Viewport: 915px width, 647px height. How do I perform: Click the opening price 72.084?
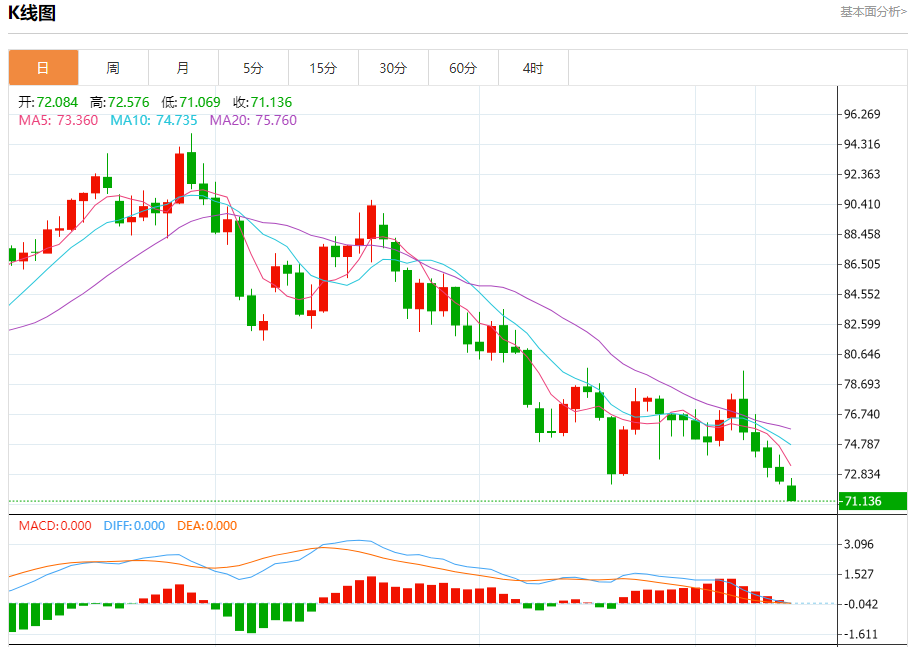[57, 103]
